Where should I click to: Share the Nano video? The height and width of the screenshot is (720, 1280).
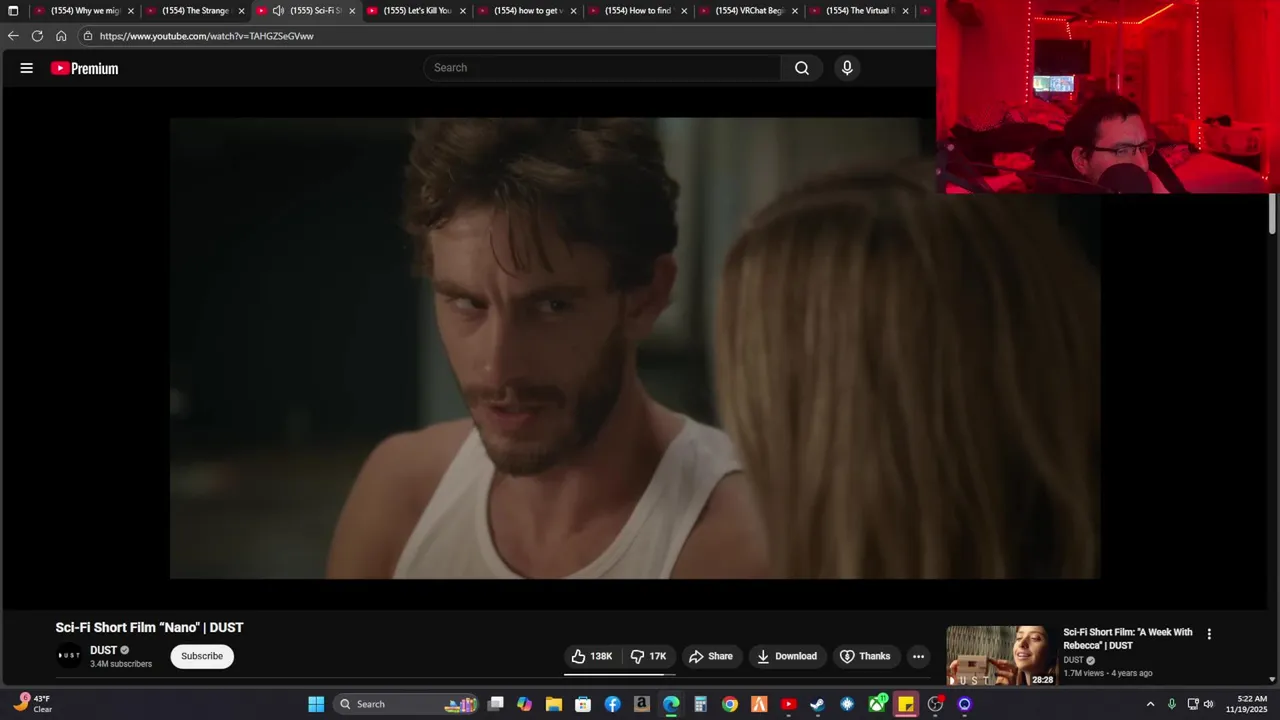(x=712, y=656)
